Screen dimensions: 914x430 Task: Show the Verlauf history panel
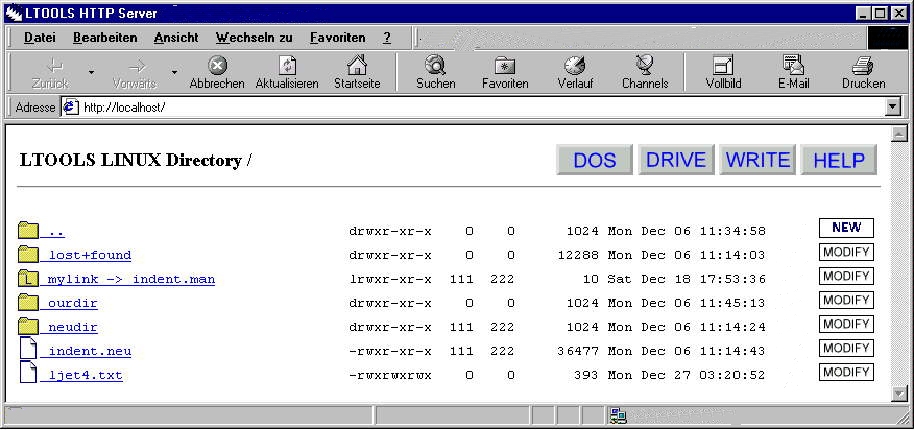(x=574, y=66)
